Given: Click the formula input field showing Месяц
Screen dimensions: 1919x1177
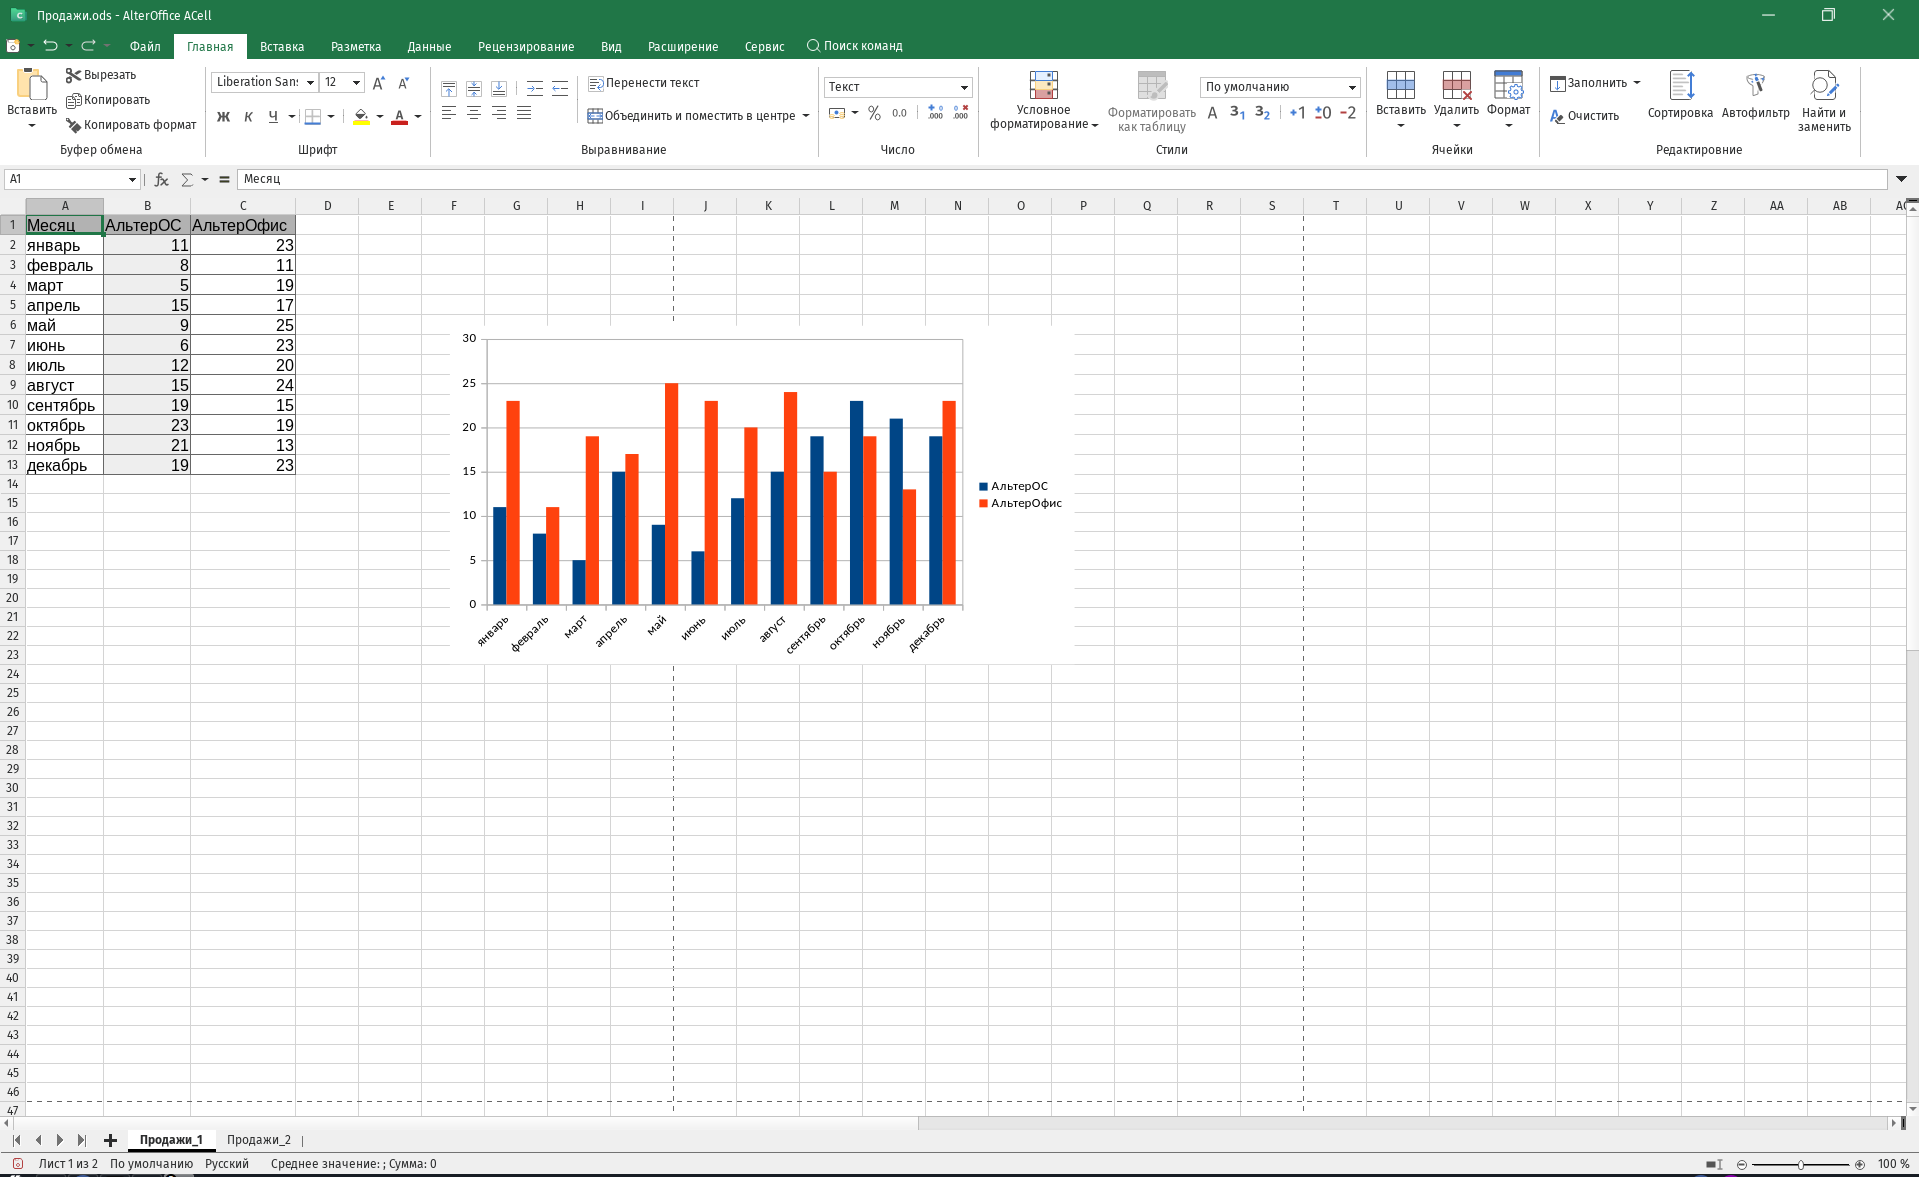Looking at the screenshot, I should click(1062, 179).
